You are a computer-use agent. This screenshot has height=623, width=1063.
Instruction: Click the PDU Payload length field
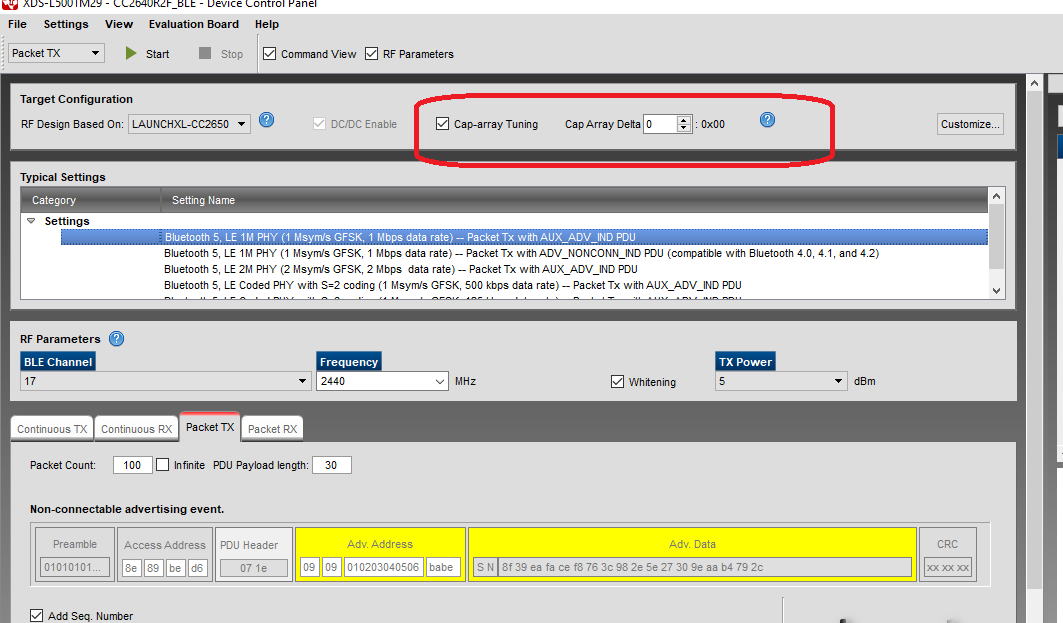click(332, 465)
